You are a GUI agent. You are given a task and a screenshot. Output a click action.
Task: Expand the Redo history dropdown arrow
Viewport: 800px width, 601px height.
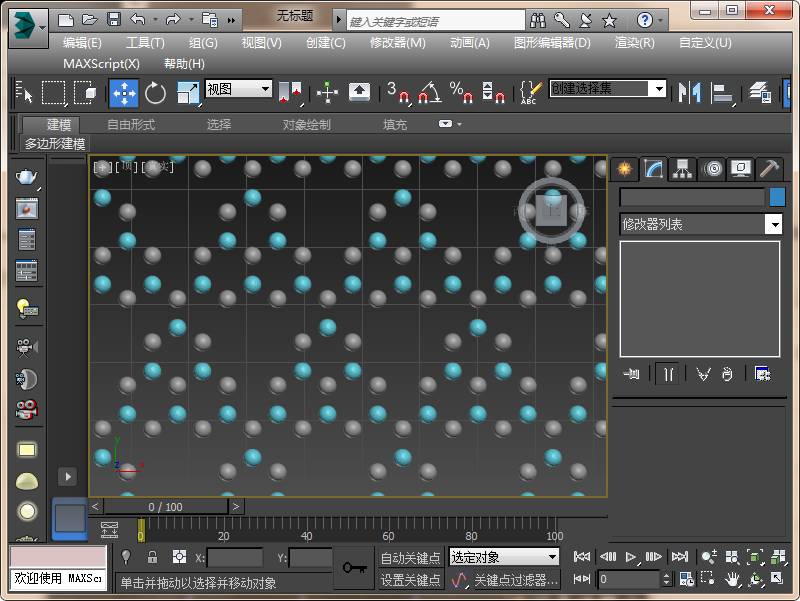click(191, 20)
